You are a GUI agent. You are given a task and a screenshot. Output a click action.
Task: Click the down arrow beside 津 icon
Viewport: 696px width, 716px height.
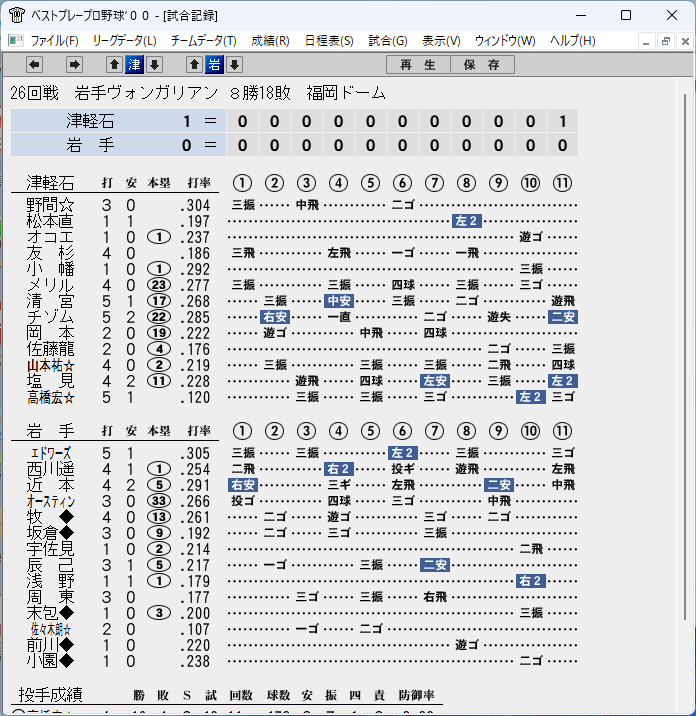(x=154, y=65)
